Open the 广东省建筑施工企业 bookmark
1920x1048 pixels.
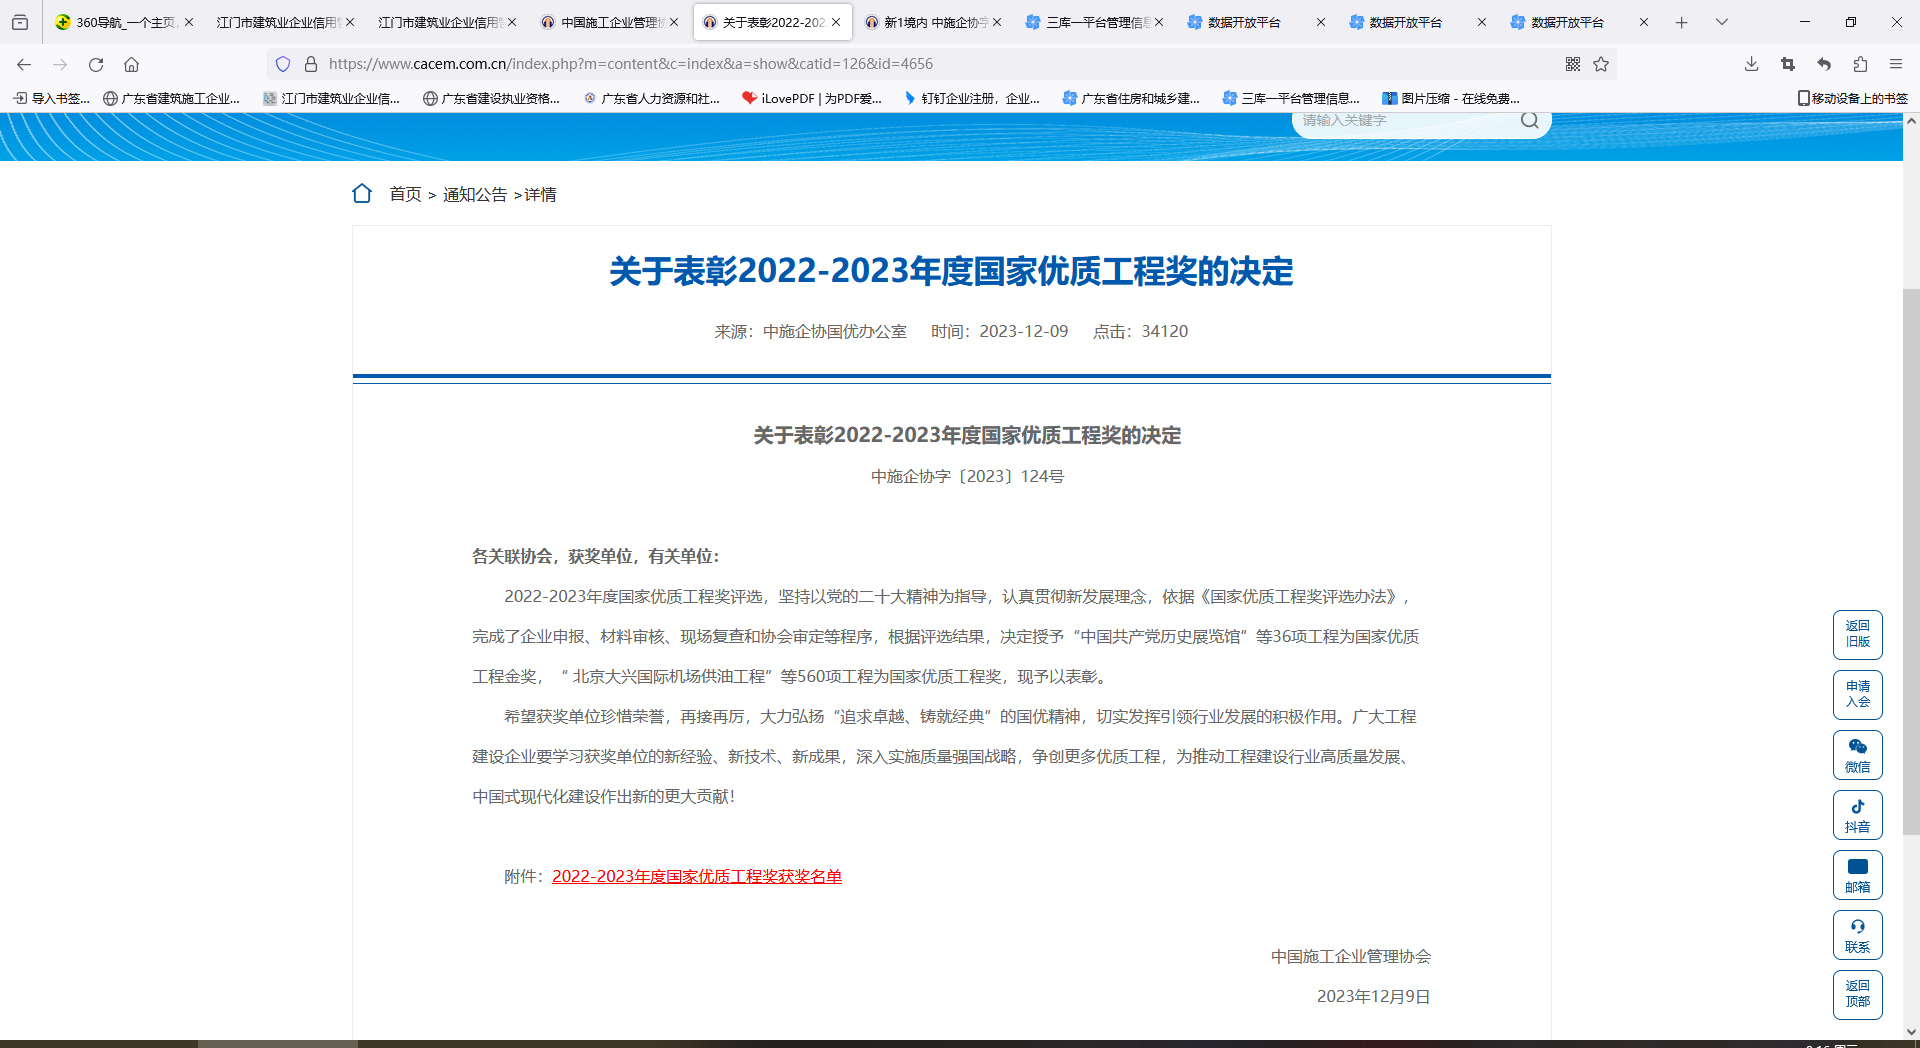pyautogui.click(x=172, y=98)
